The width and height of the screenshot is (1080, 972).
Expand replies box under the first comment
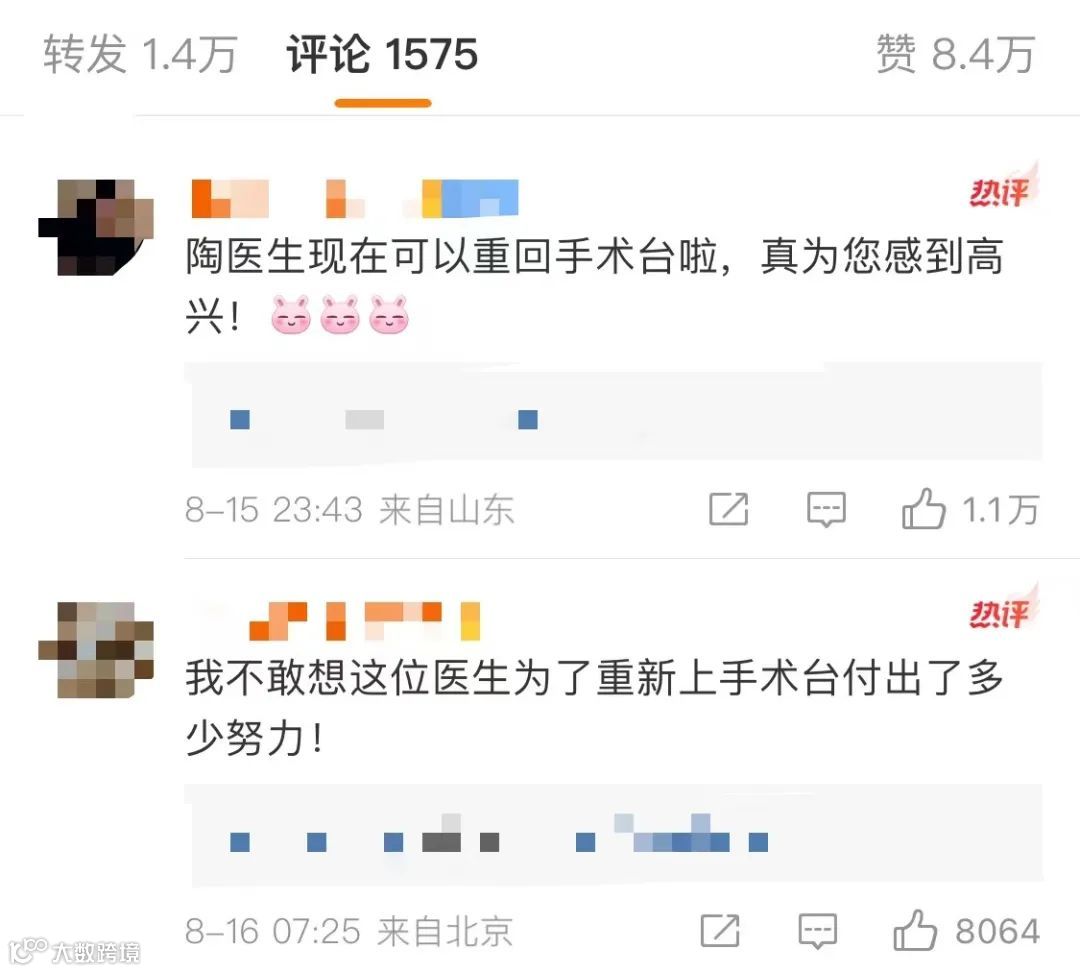pos(613,413)
